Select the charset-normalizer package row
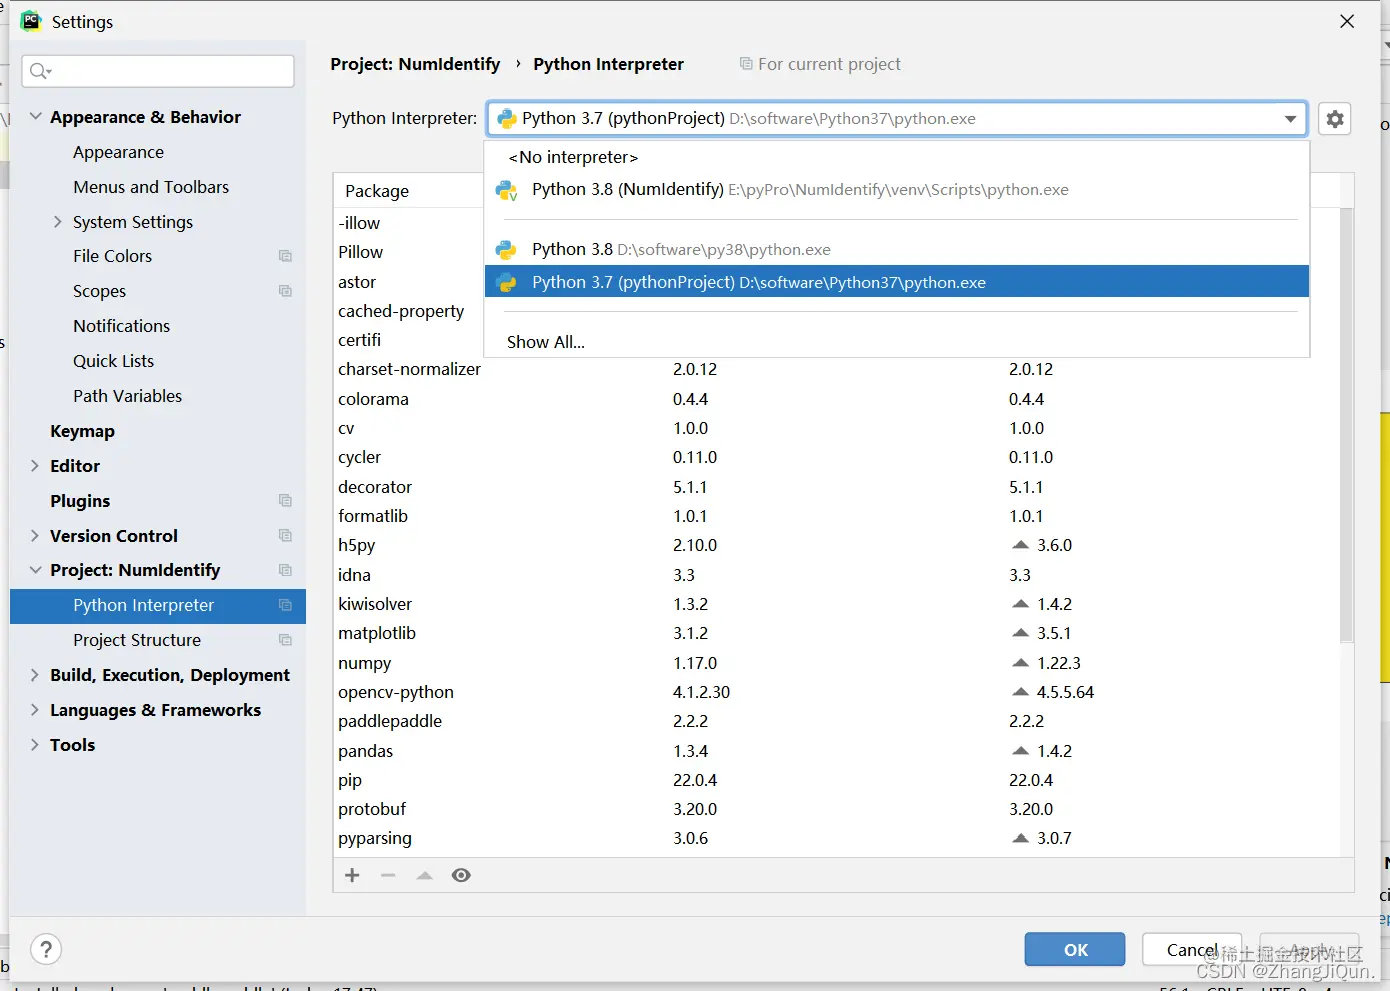The height and width of the screenshot is (991, 1390). [836, 369]
